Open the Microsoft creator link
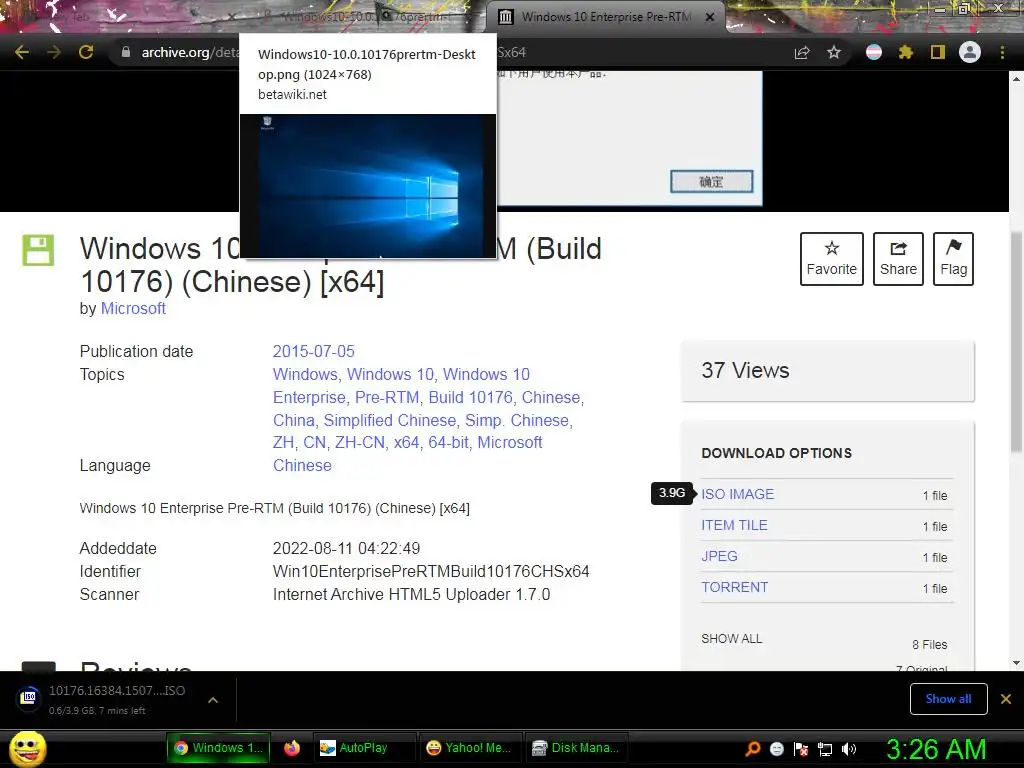1024x768 pixels. (133, 308)
